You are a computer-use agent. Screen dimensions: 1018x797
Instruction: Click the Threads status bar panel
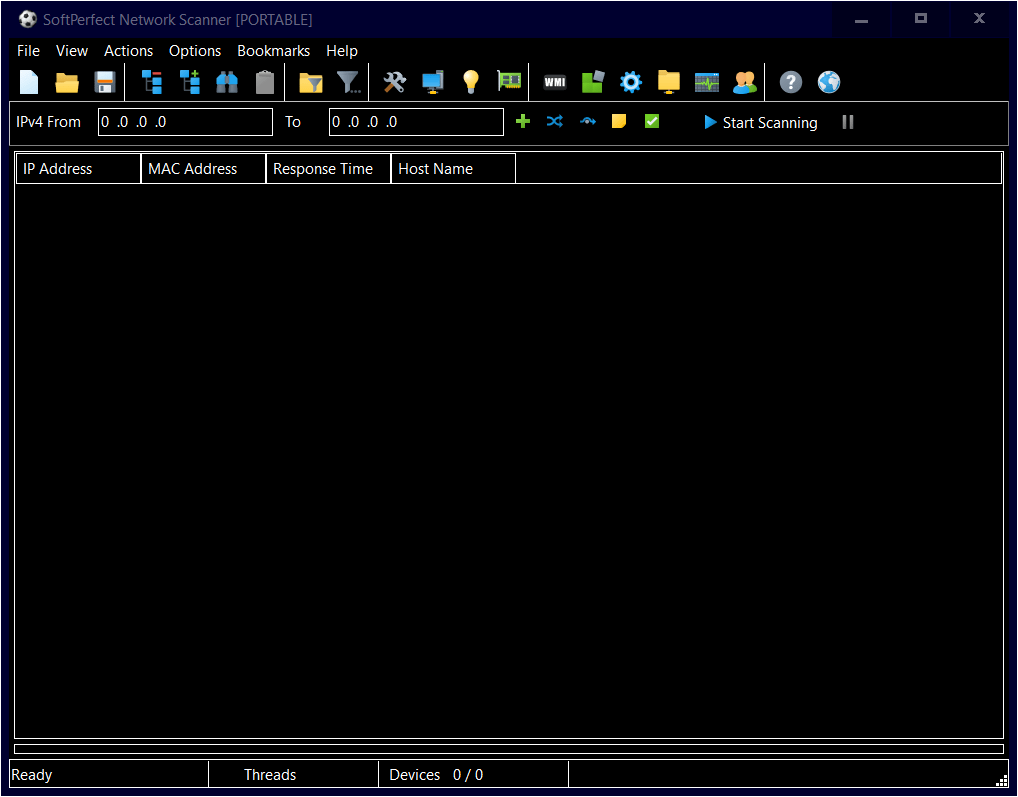coord(293,775)
